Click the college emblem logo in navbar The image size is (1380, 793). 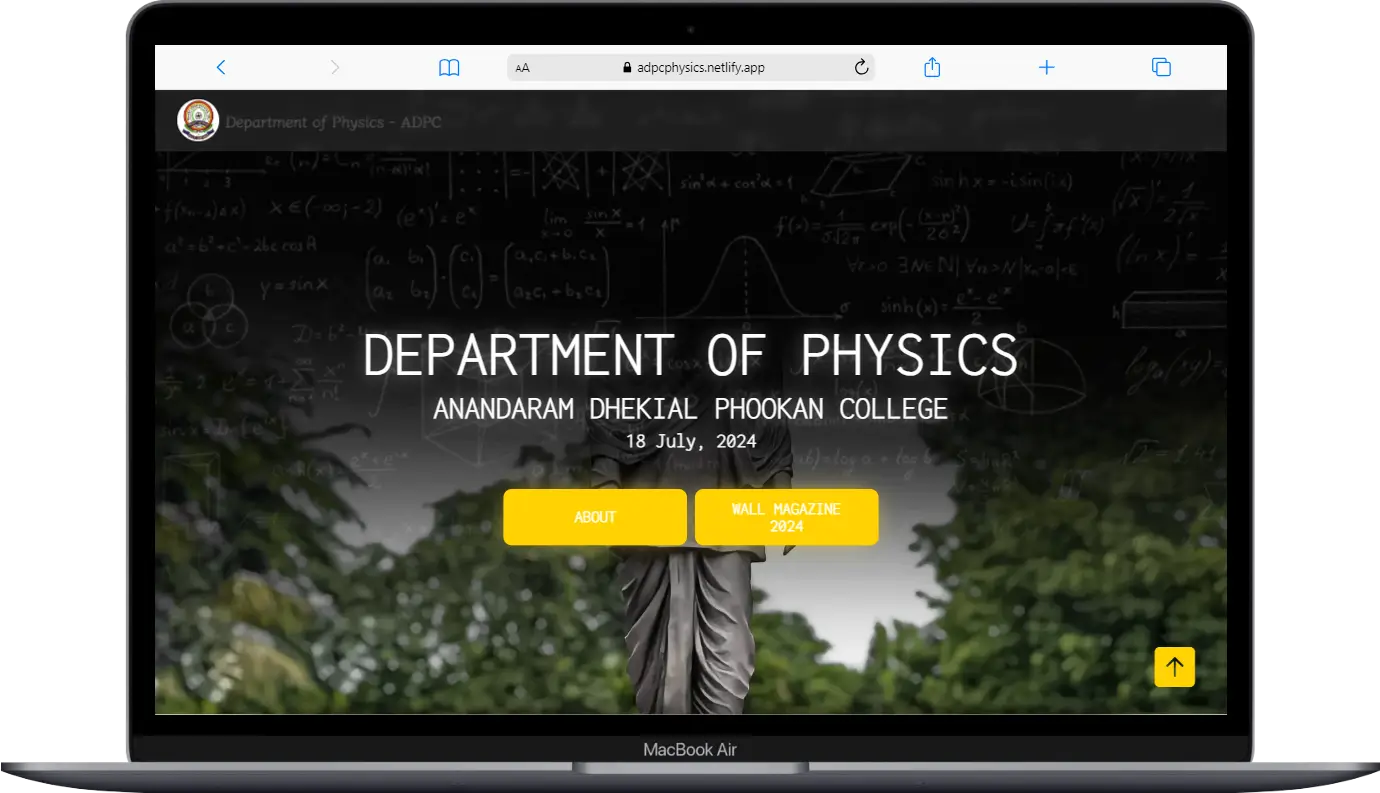coord(197,121)
